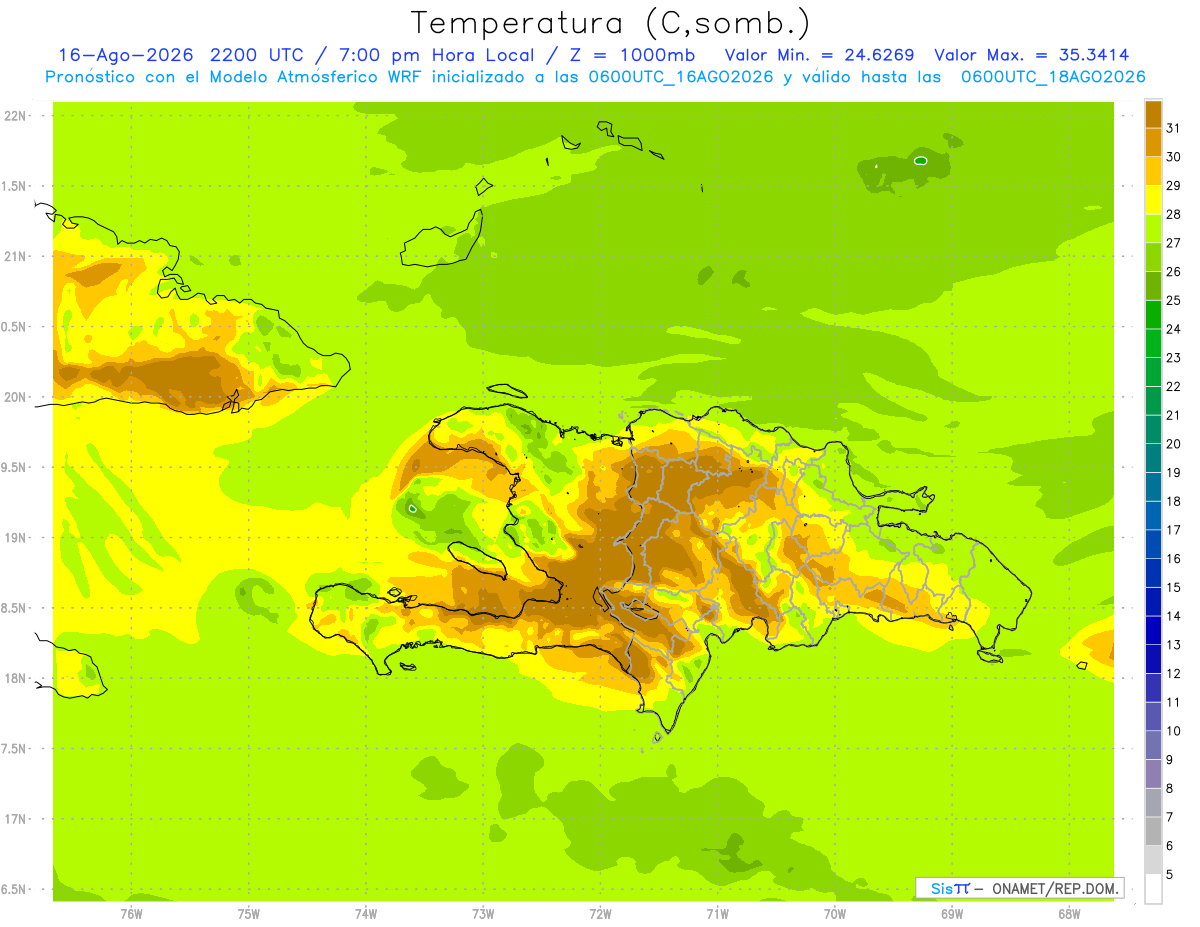Image resolution: width=1200 pixels, height=927 pixels.
Task: Click the '75W' longitude axis label
Action: click(x=249, y=914)
